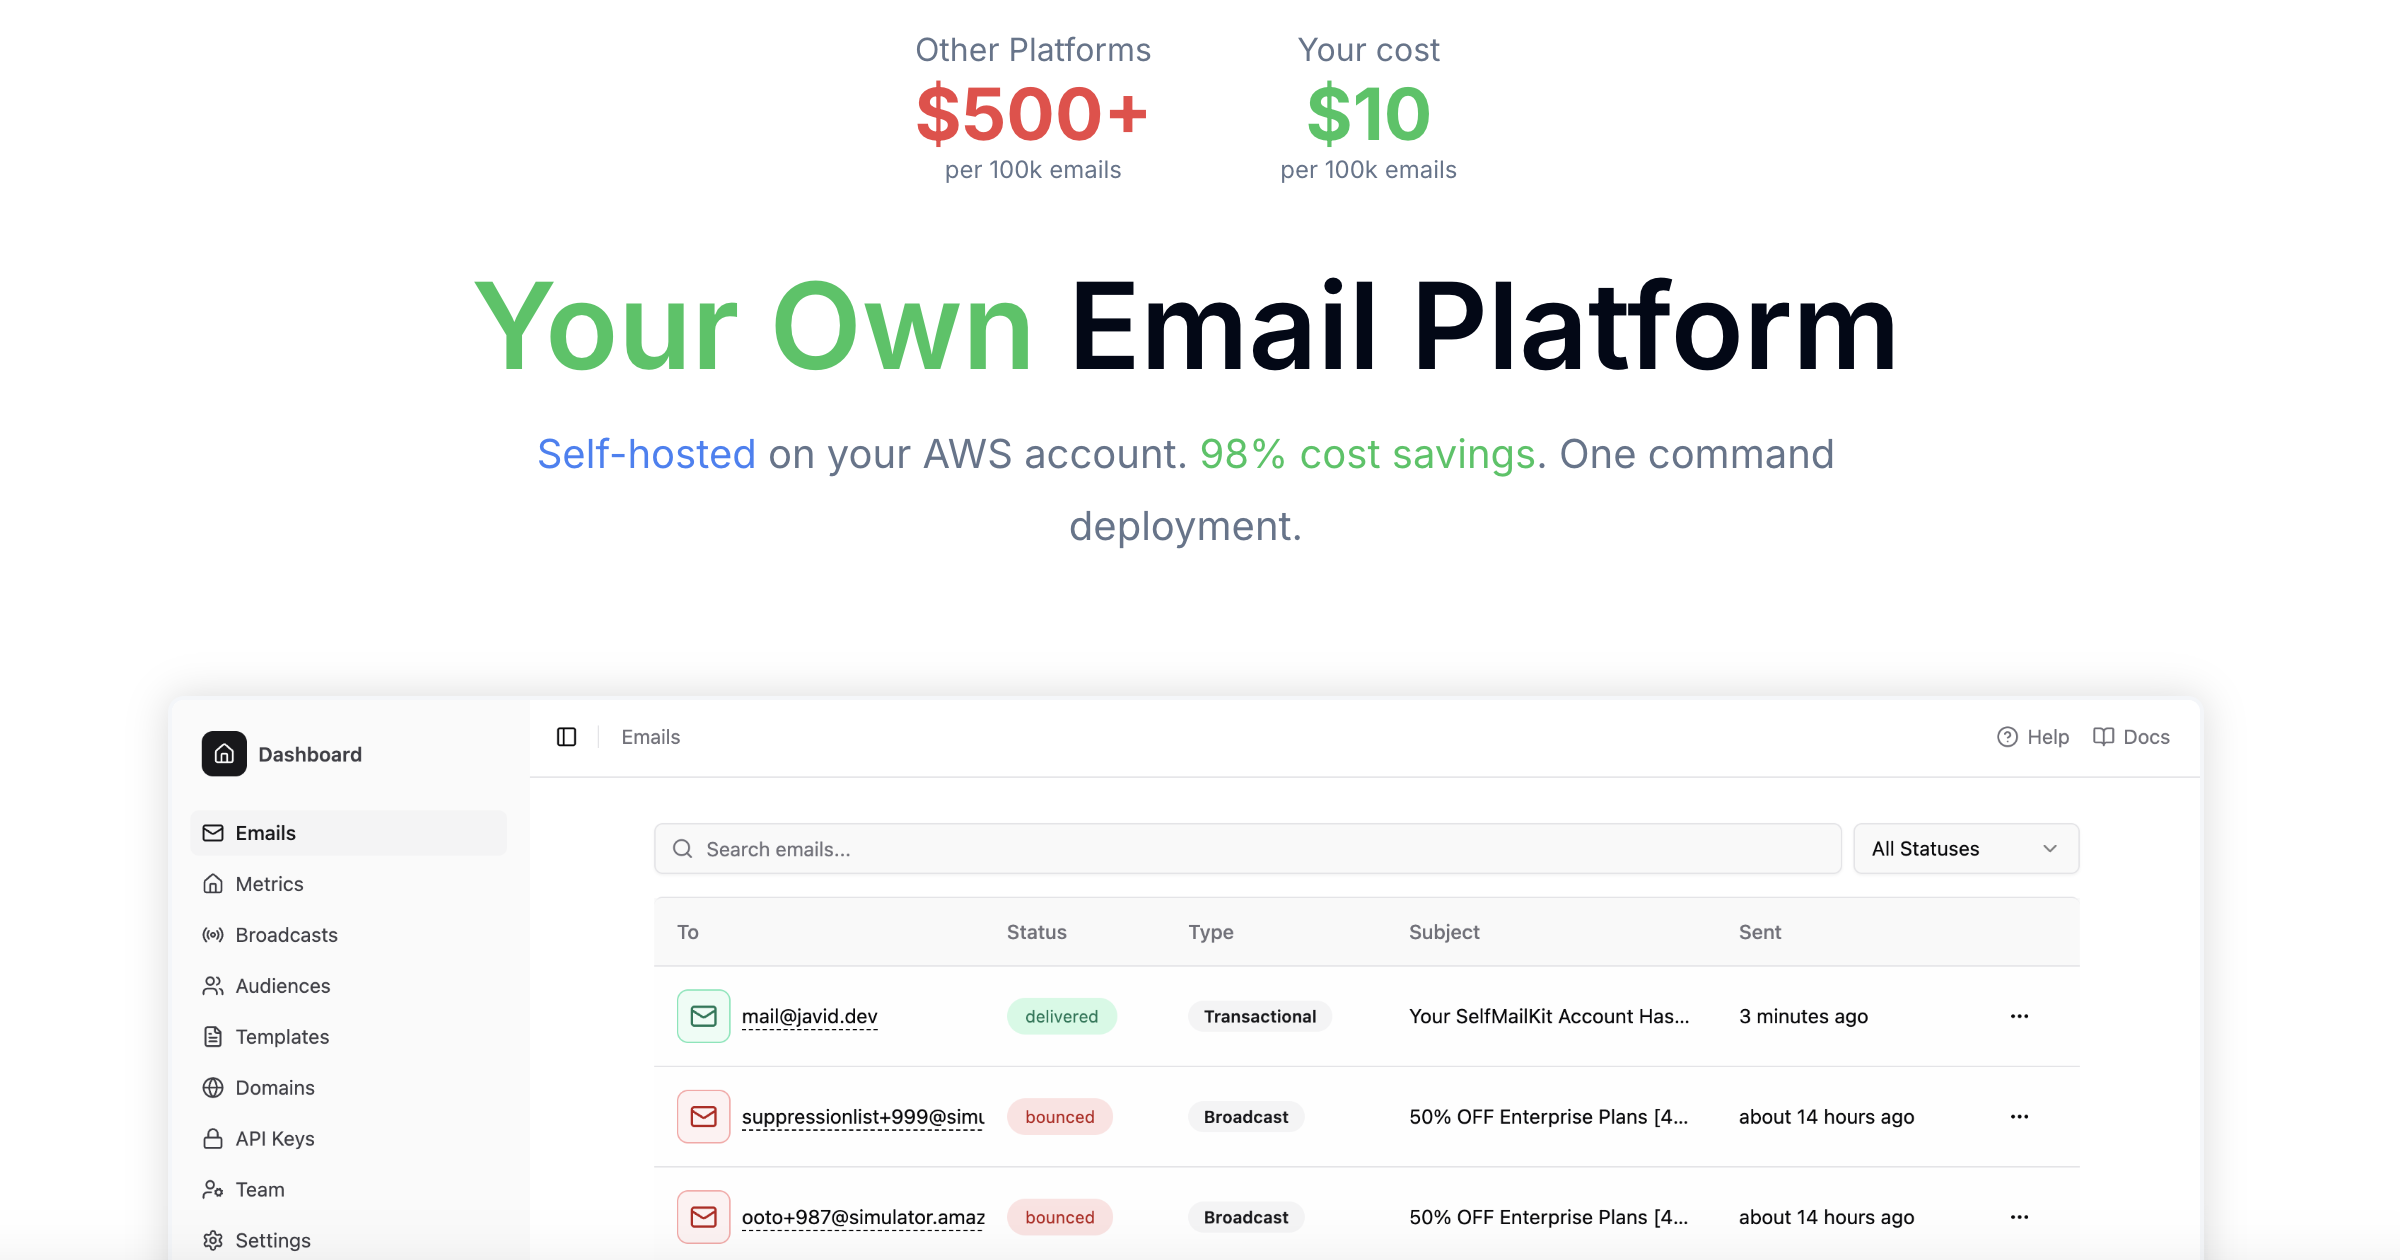The image size is (2400, 1260).
Task: Open Team page in sidebar
Action: tap(348, 1190)
